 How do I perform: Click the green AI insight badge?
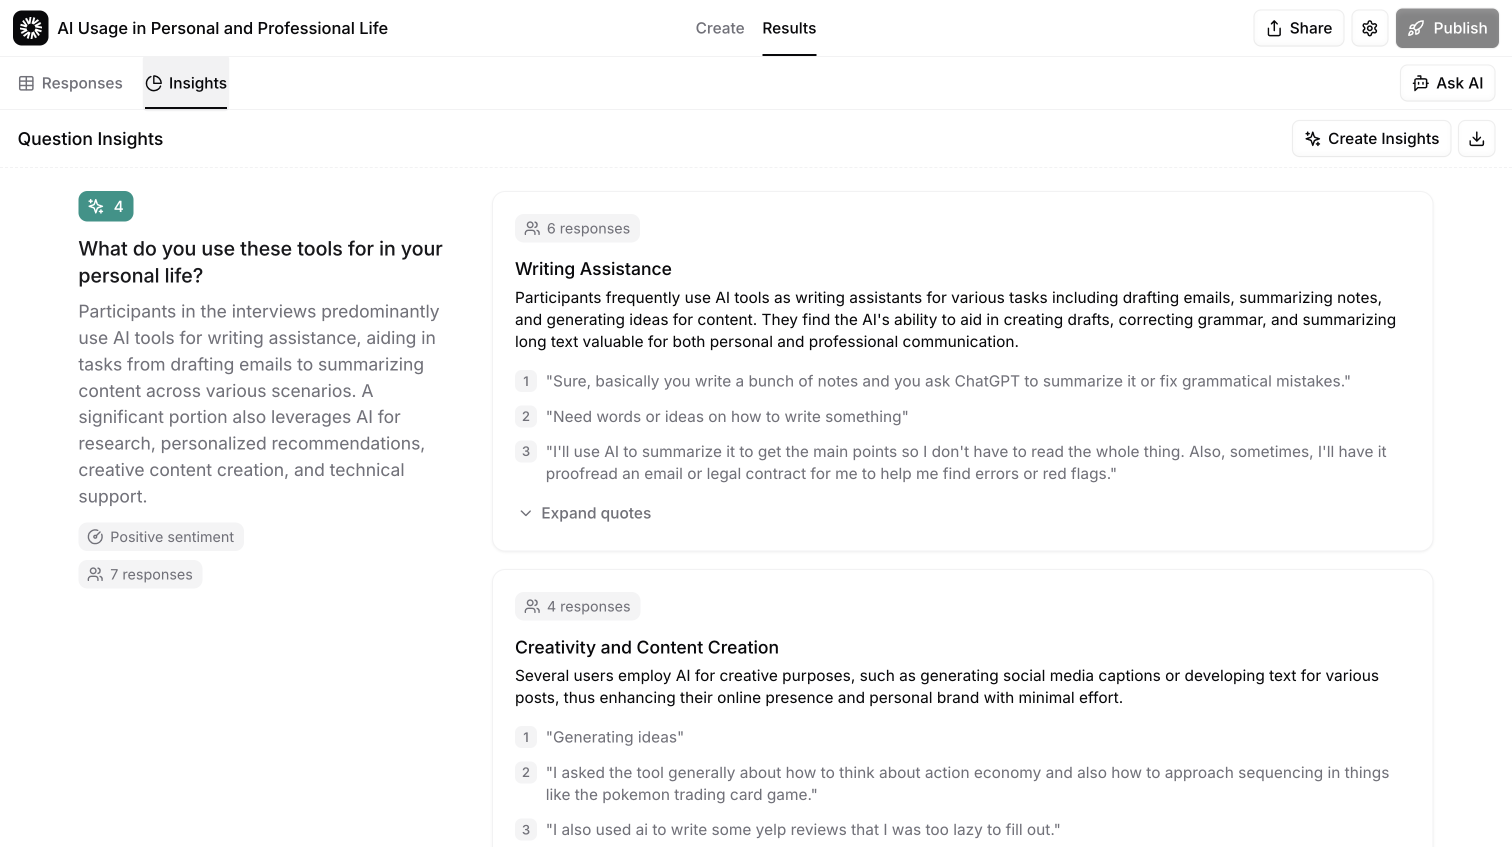(x=106, y=206)
